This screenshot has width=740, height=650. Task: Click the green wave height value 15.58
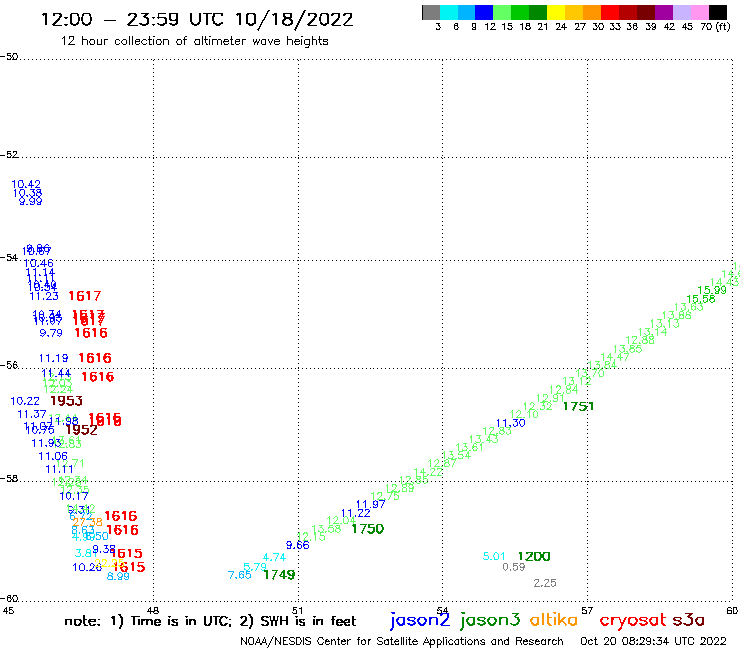pos(700,299)
